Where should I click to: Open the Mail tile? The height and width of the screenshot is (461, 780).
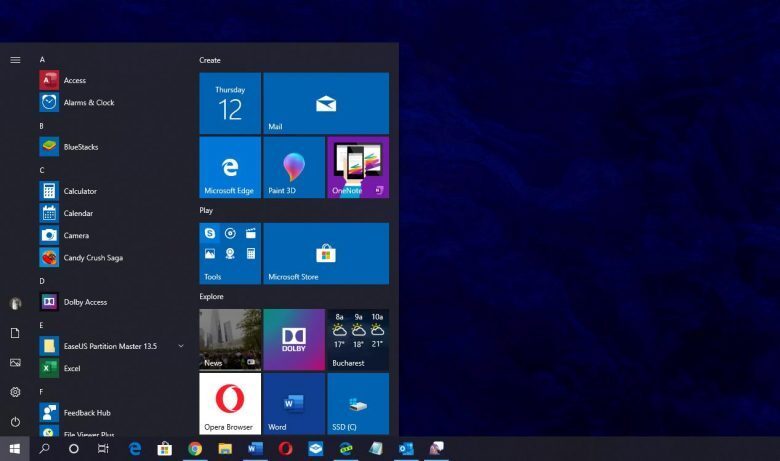(325, 103)
